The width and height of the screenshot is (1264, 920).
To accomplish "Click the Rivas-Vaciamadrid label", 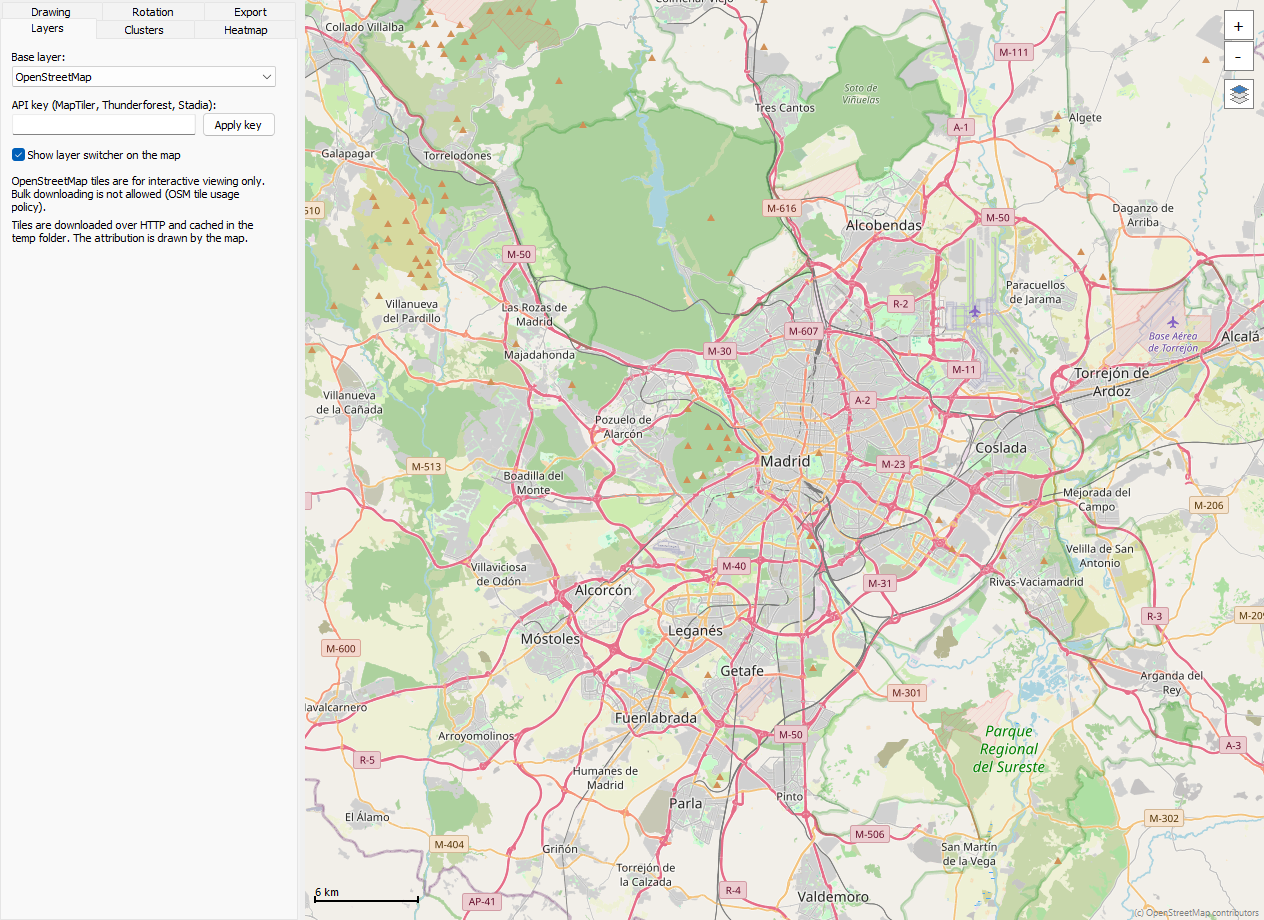I will tap(1036, 582).
